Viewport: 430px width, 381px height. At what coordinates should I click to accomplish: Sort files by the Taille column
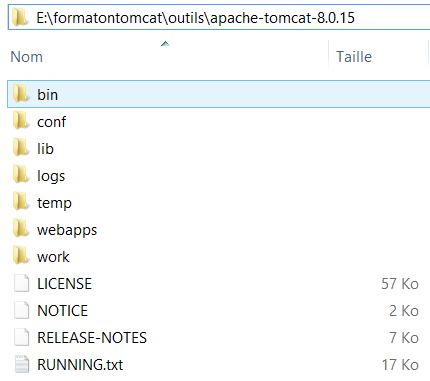tap(354, 57)
